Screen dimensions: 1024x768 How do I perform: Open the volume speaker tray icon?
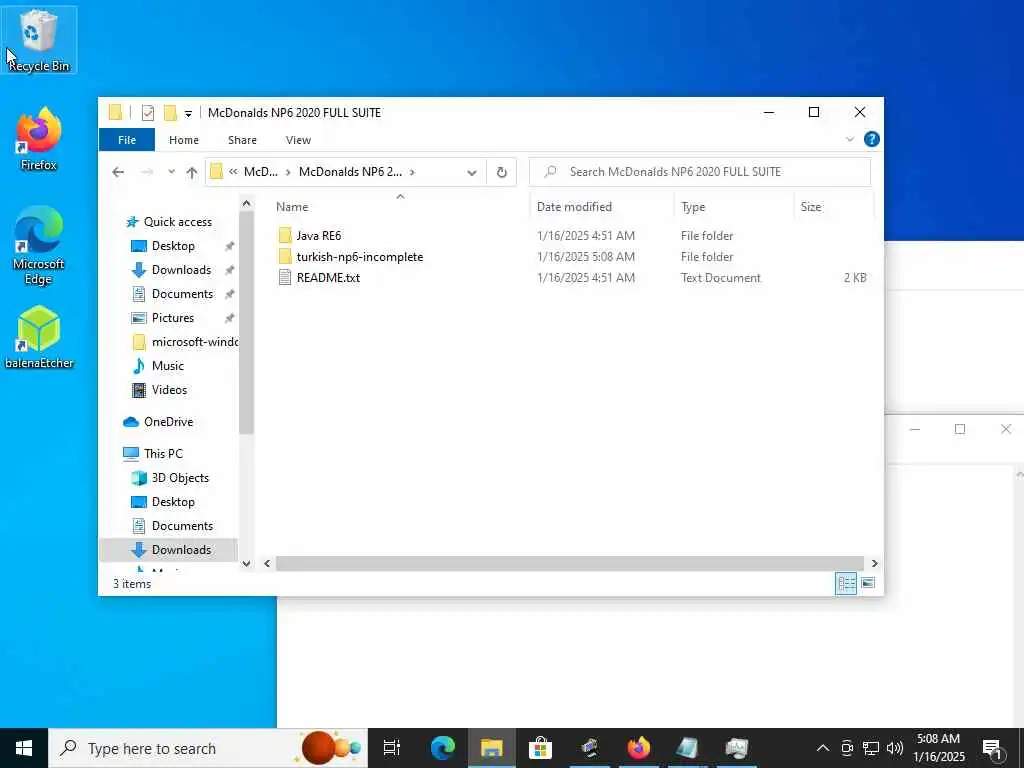click(x=895, y=748)
